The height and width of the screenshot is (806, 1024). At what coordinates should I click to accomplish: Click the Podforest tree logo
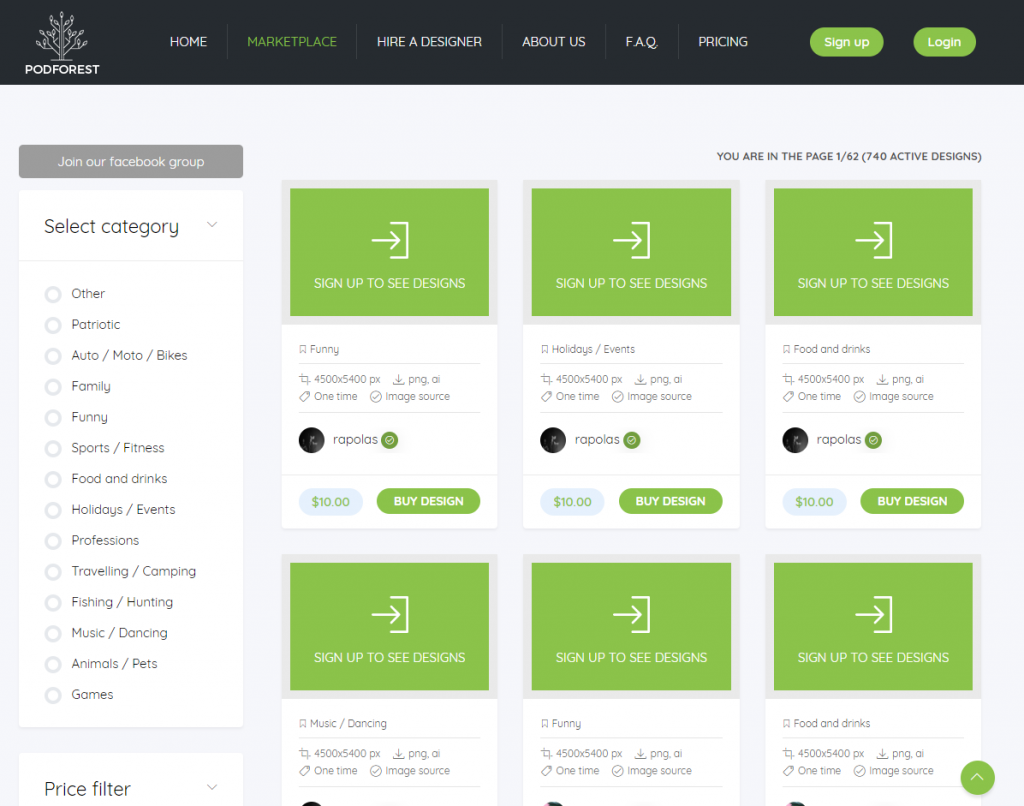point(61,43)
